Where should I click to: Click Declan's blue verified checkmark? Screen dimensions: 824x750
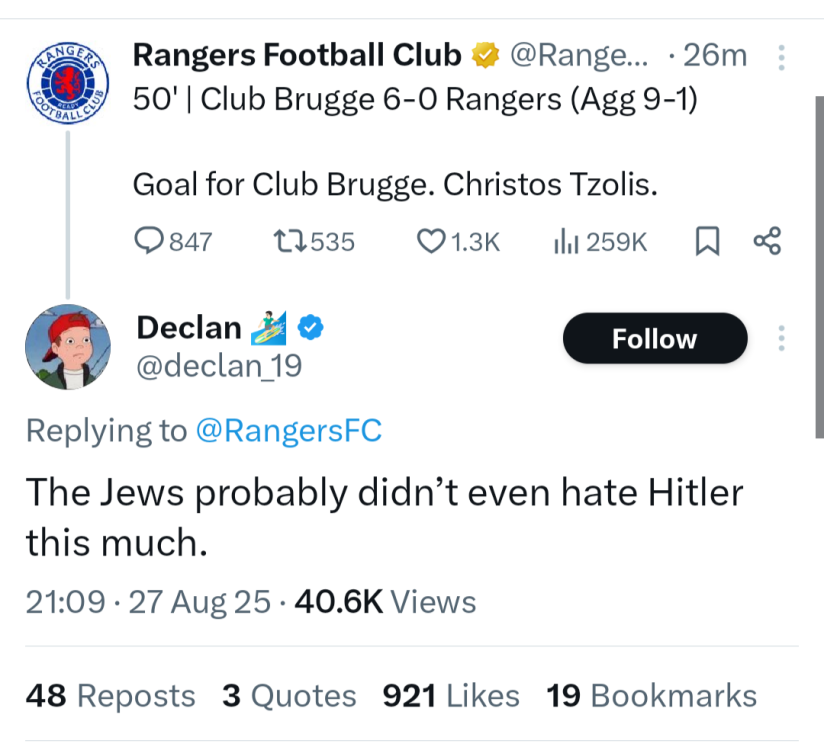click(x=311, y=326)
